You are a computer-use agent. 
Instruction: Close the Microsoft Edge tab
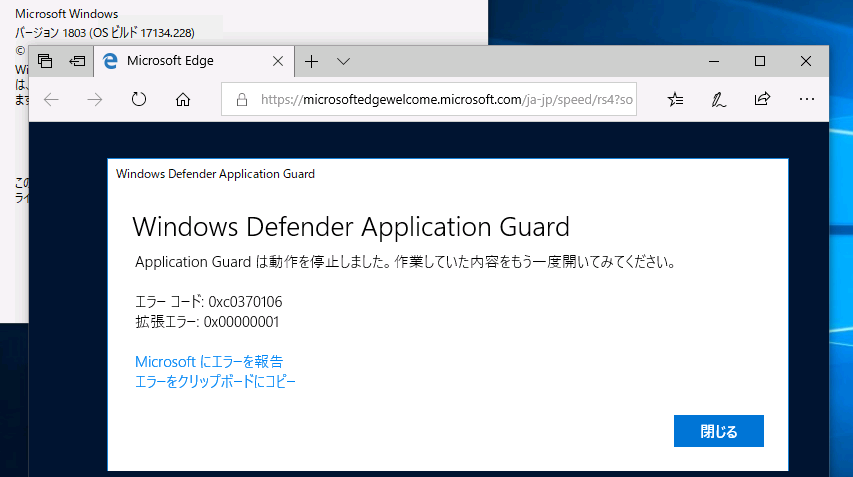point(278,61)
